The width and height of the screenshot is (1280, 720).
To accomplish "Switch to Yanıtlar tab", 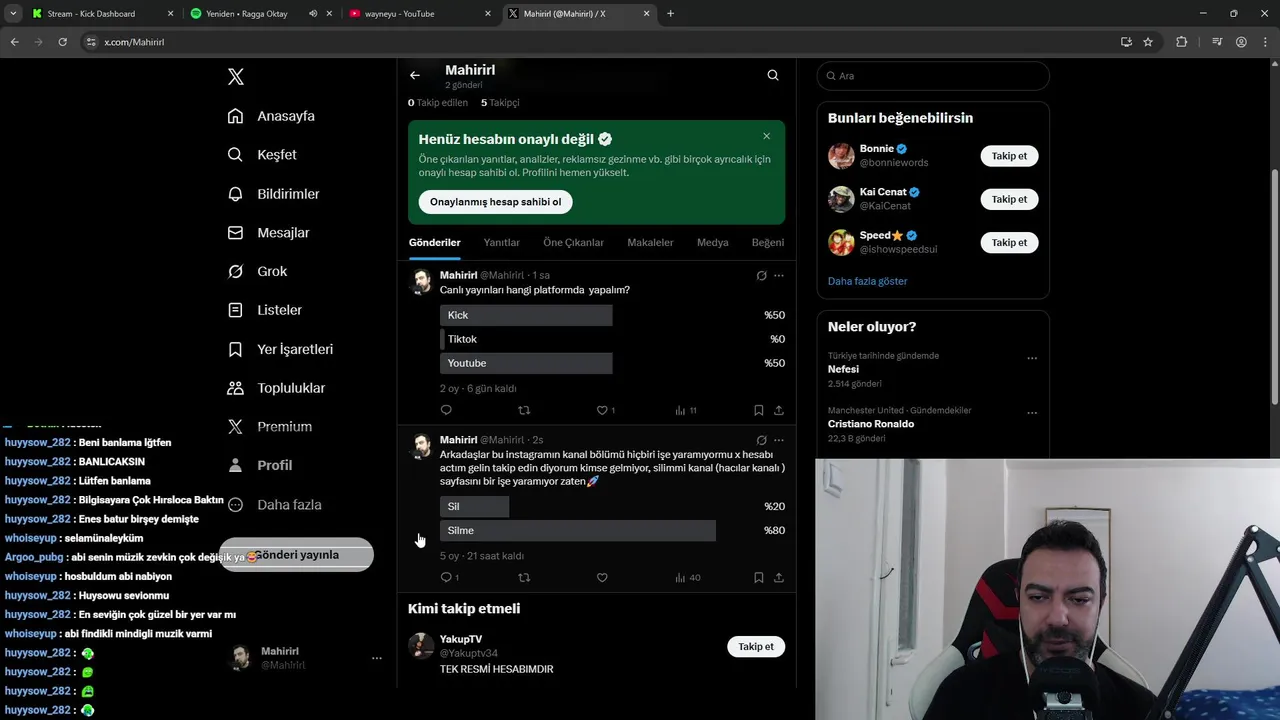I will pos(502,242).
